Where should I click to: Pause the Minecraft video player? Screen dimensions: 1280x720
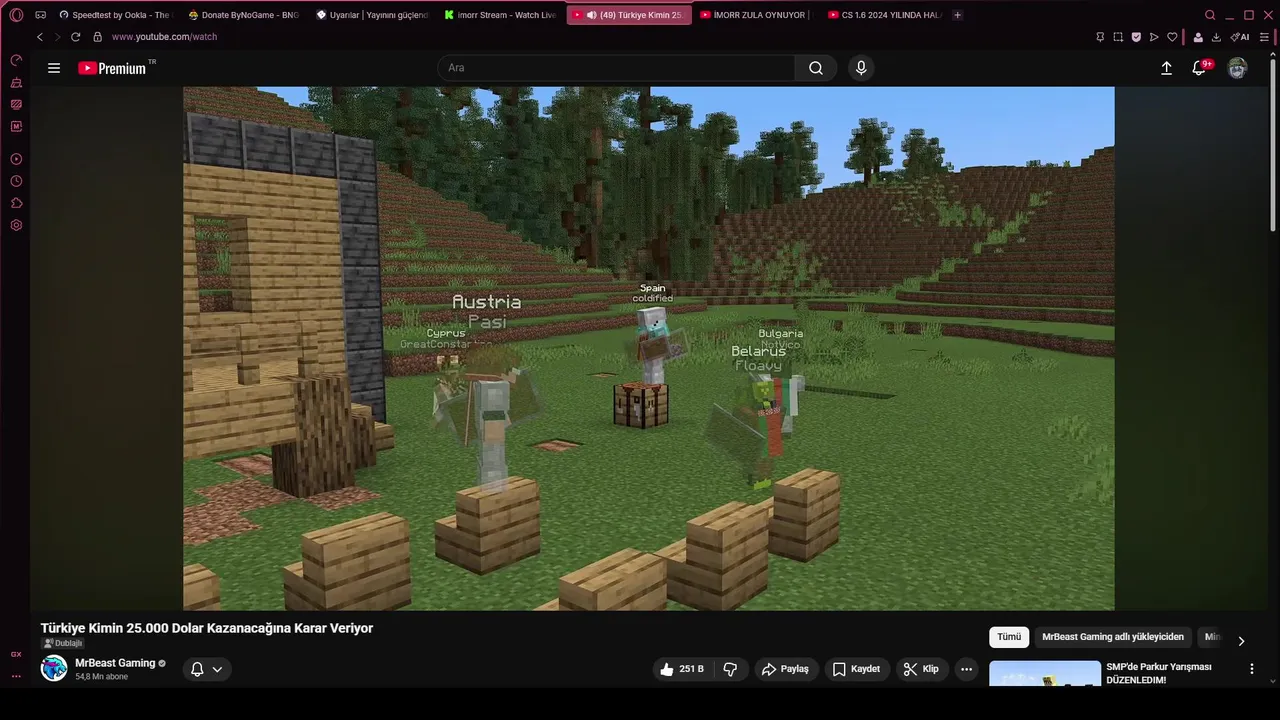coord(648,348)
